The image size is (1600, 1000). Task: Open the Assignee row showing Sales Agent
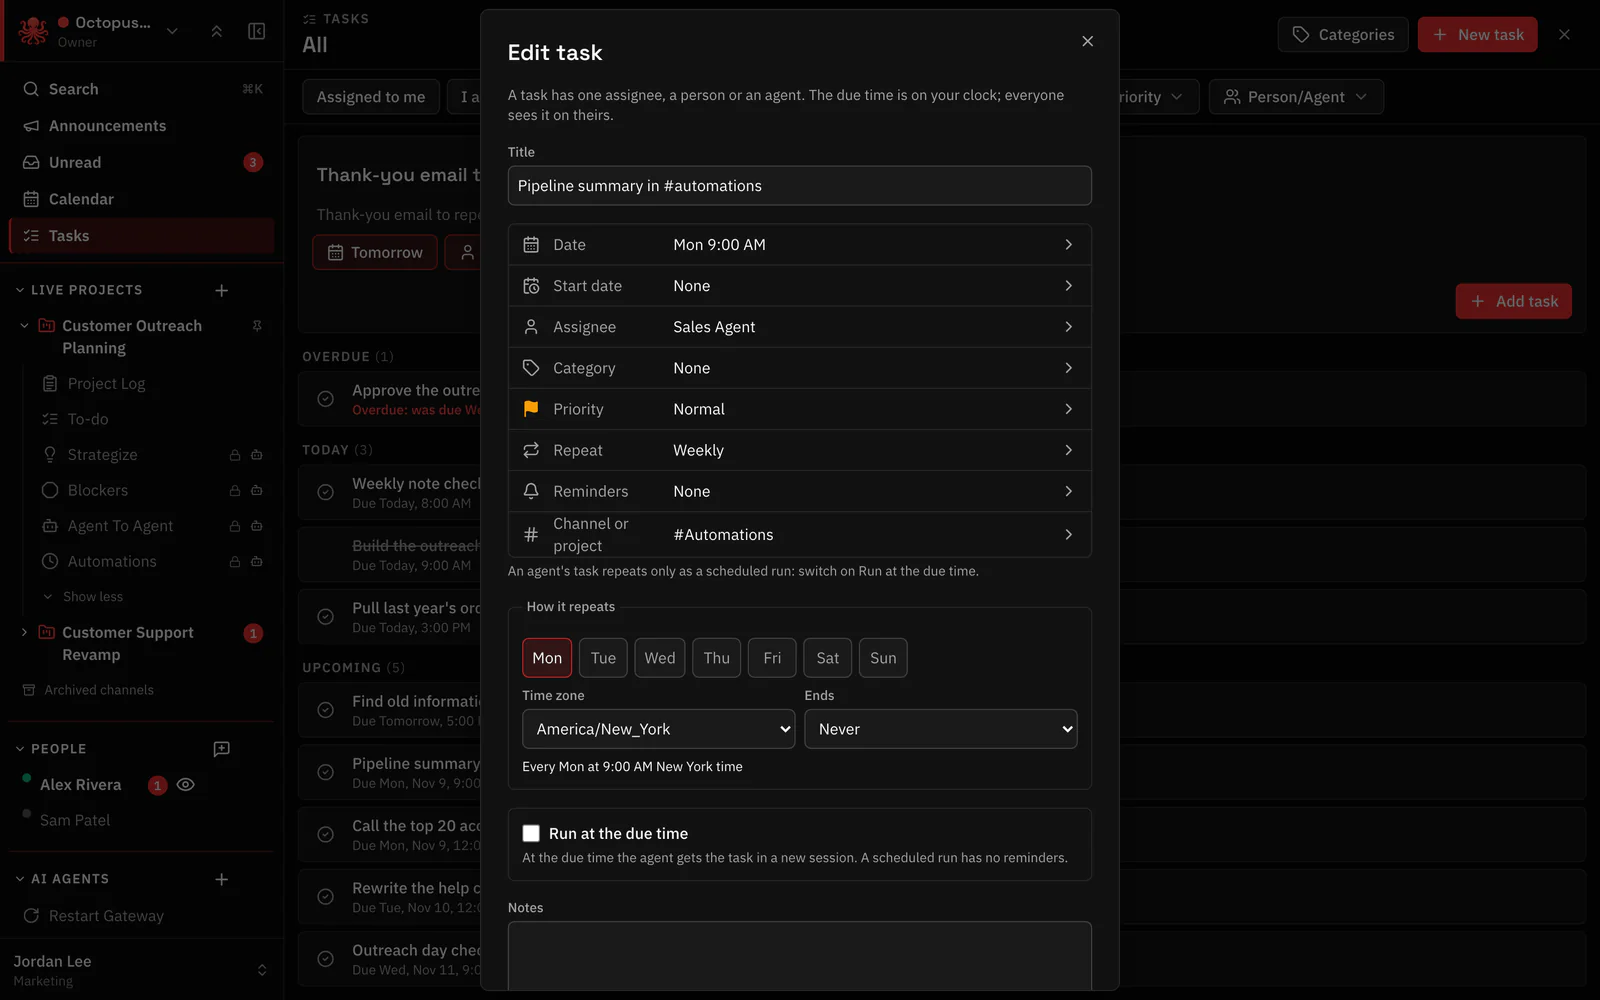pos(800,327)
